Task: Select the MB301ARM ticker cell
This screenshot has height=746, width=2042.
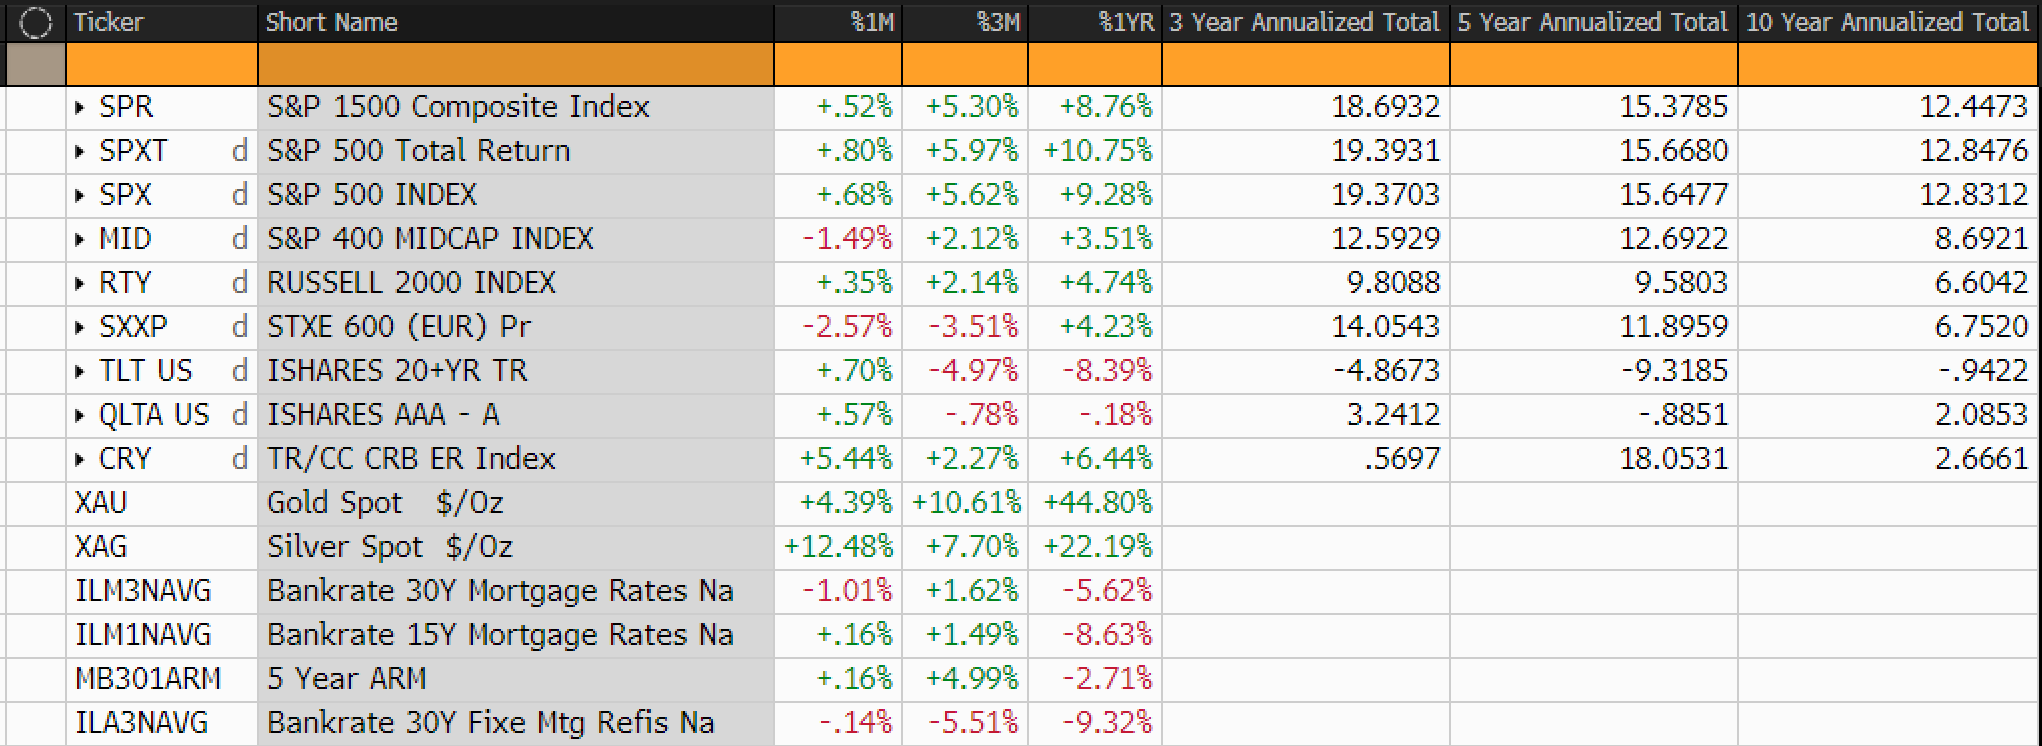Action: (162, 679)
